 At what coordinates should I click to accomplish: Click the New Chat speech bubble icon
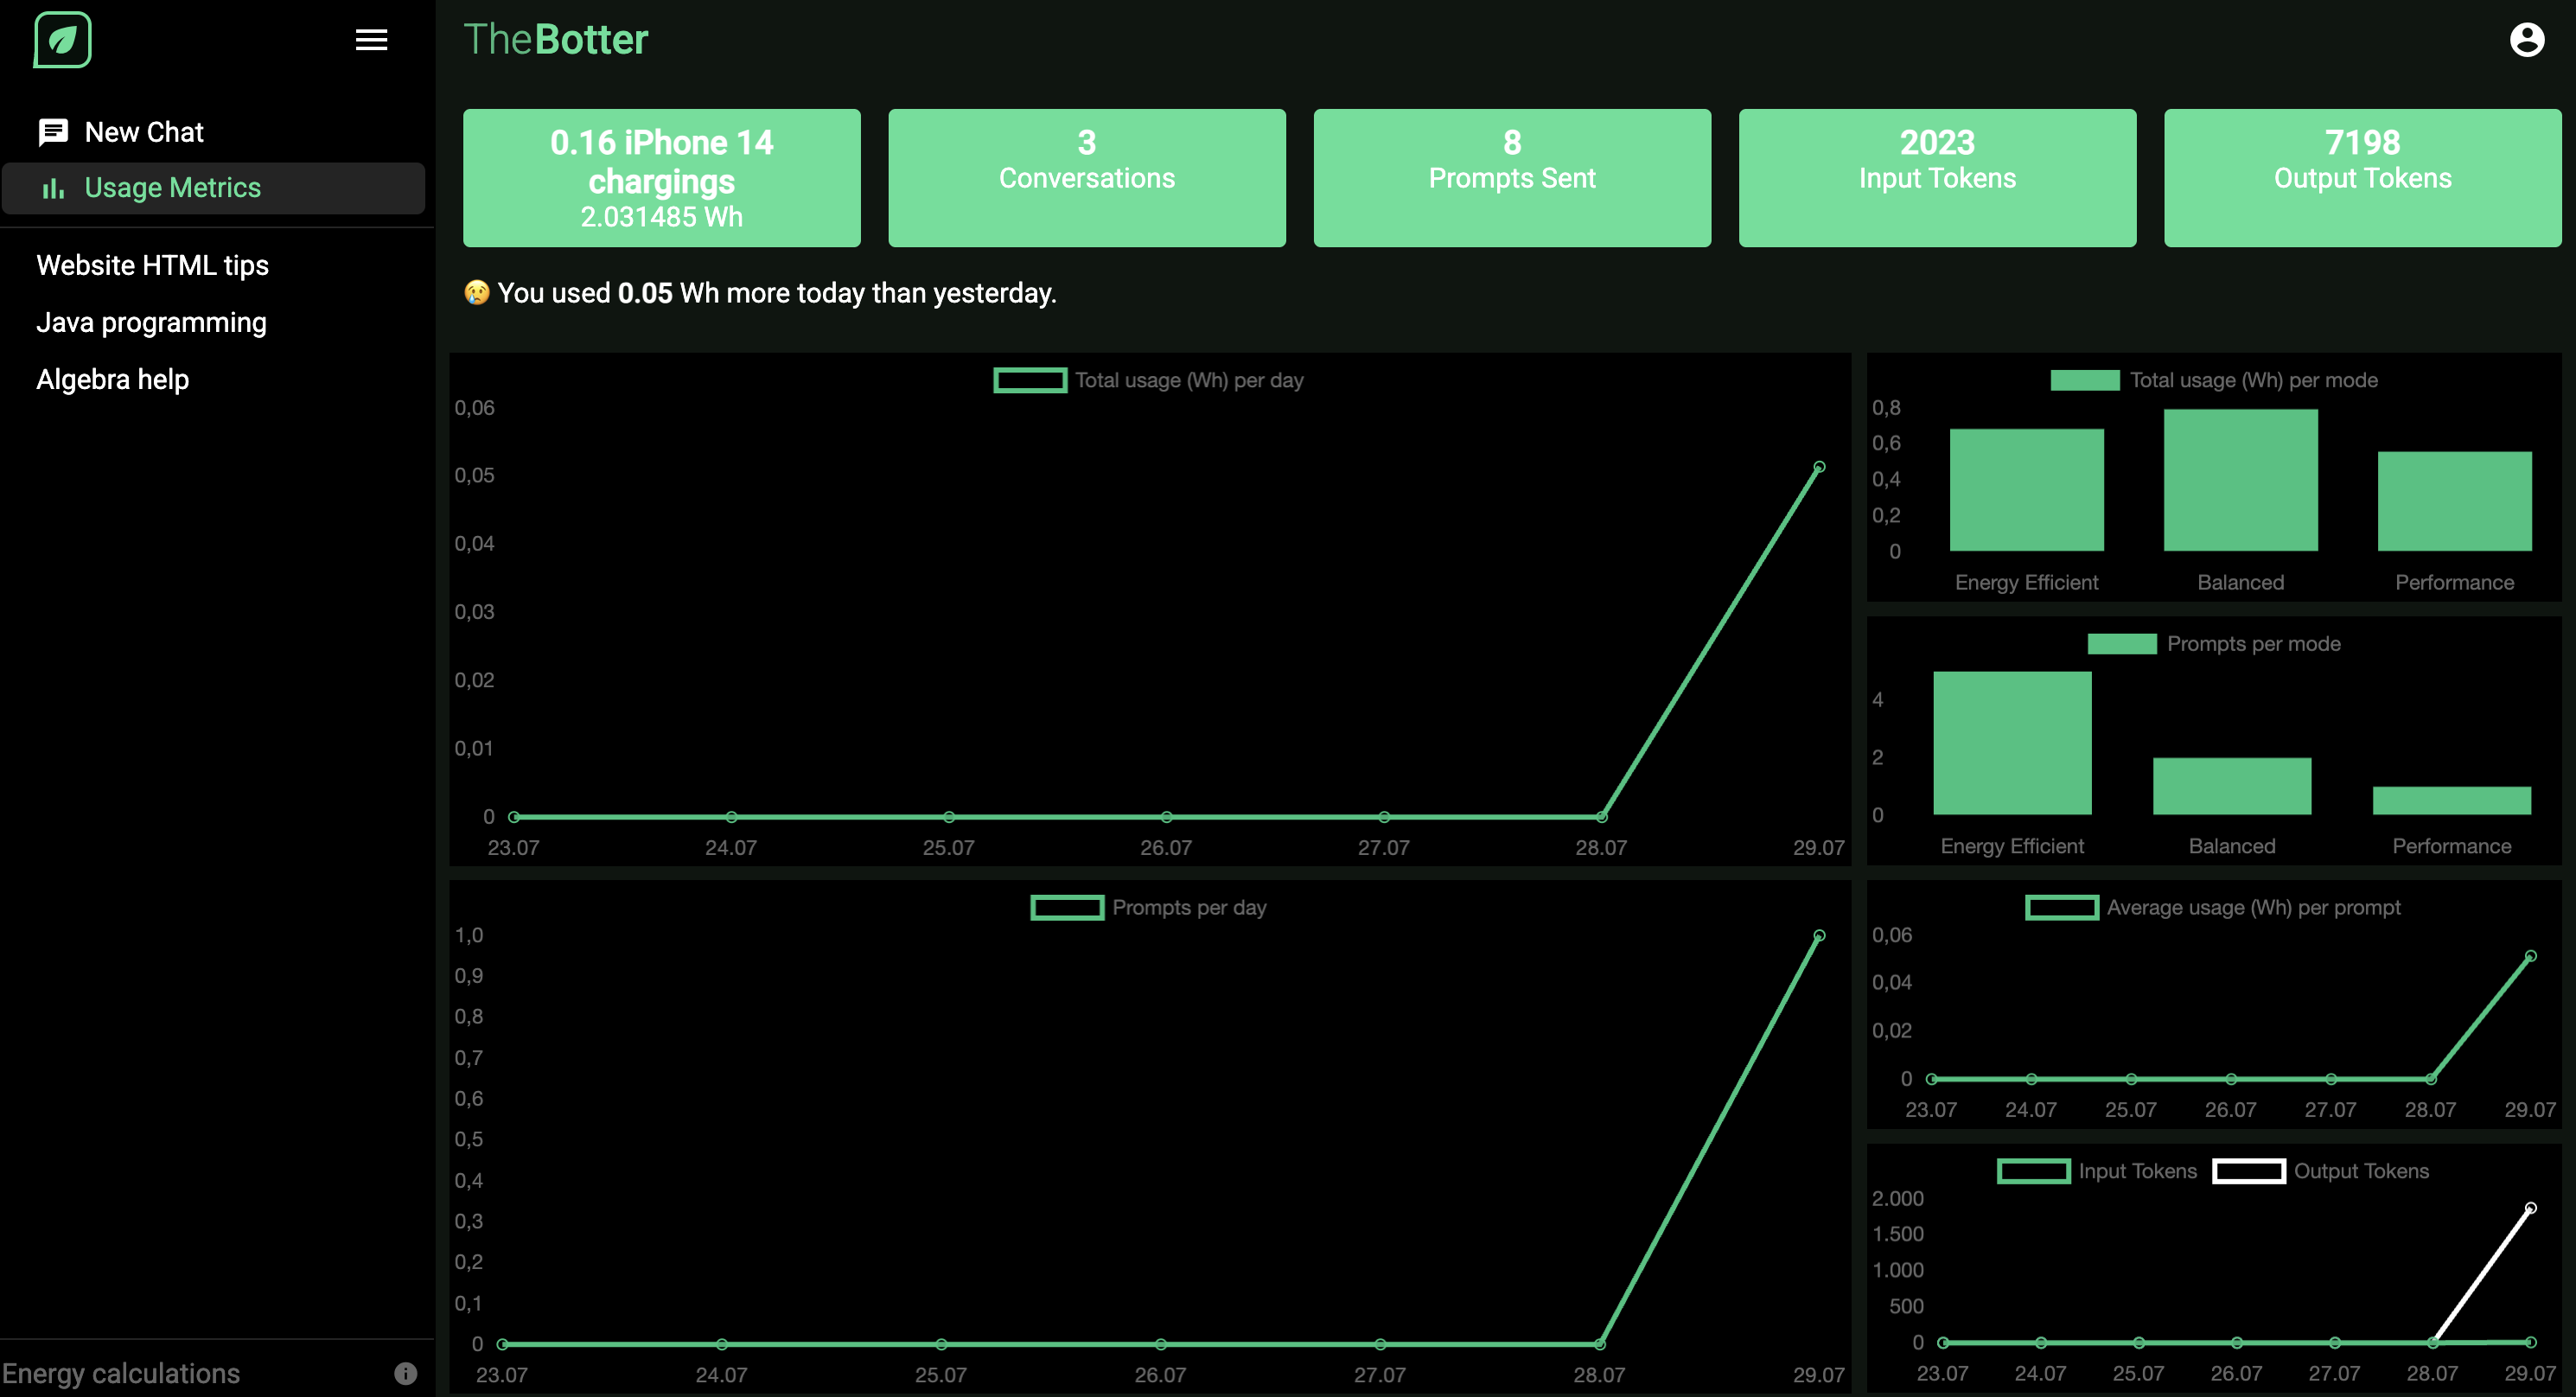pyautogui.click(x=53, y=132)
